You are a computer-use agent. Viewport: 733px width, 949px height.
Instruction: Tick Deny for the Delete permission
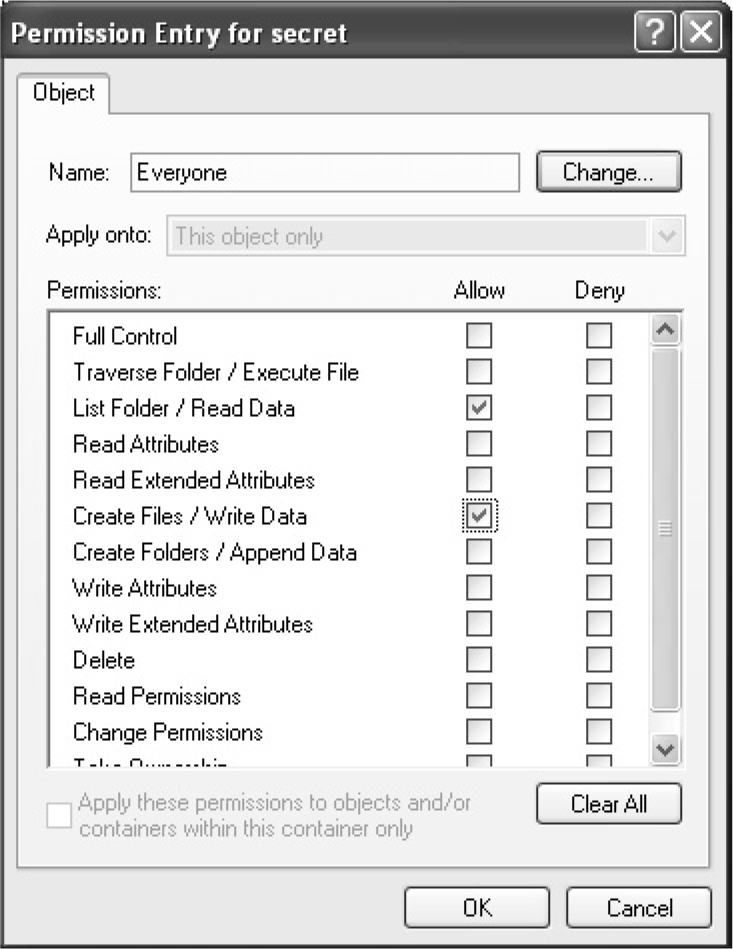click(x=599, y=660)
